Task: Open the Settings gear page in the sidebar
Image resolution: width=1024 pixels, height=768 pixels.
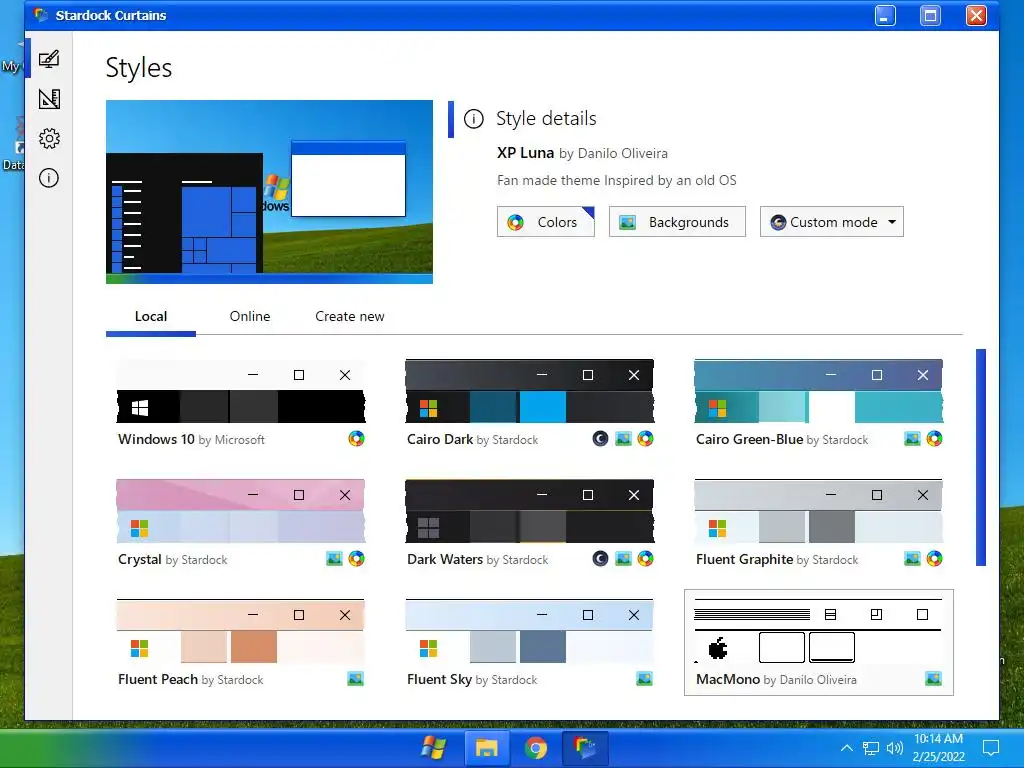Action: (49, 138)
